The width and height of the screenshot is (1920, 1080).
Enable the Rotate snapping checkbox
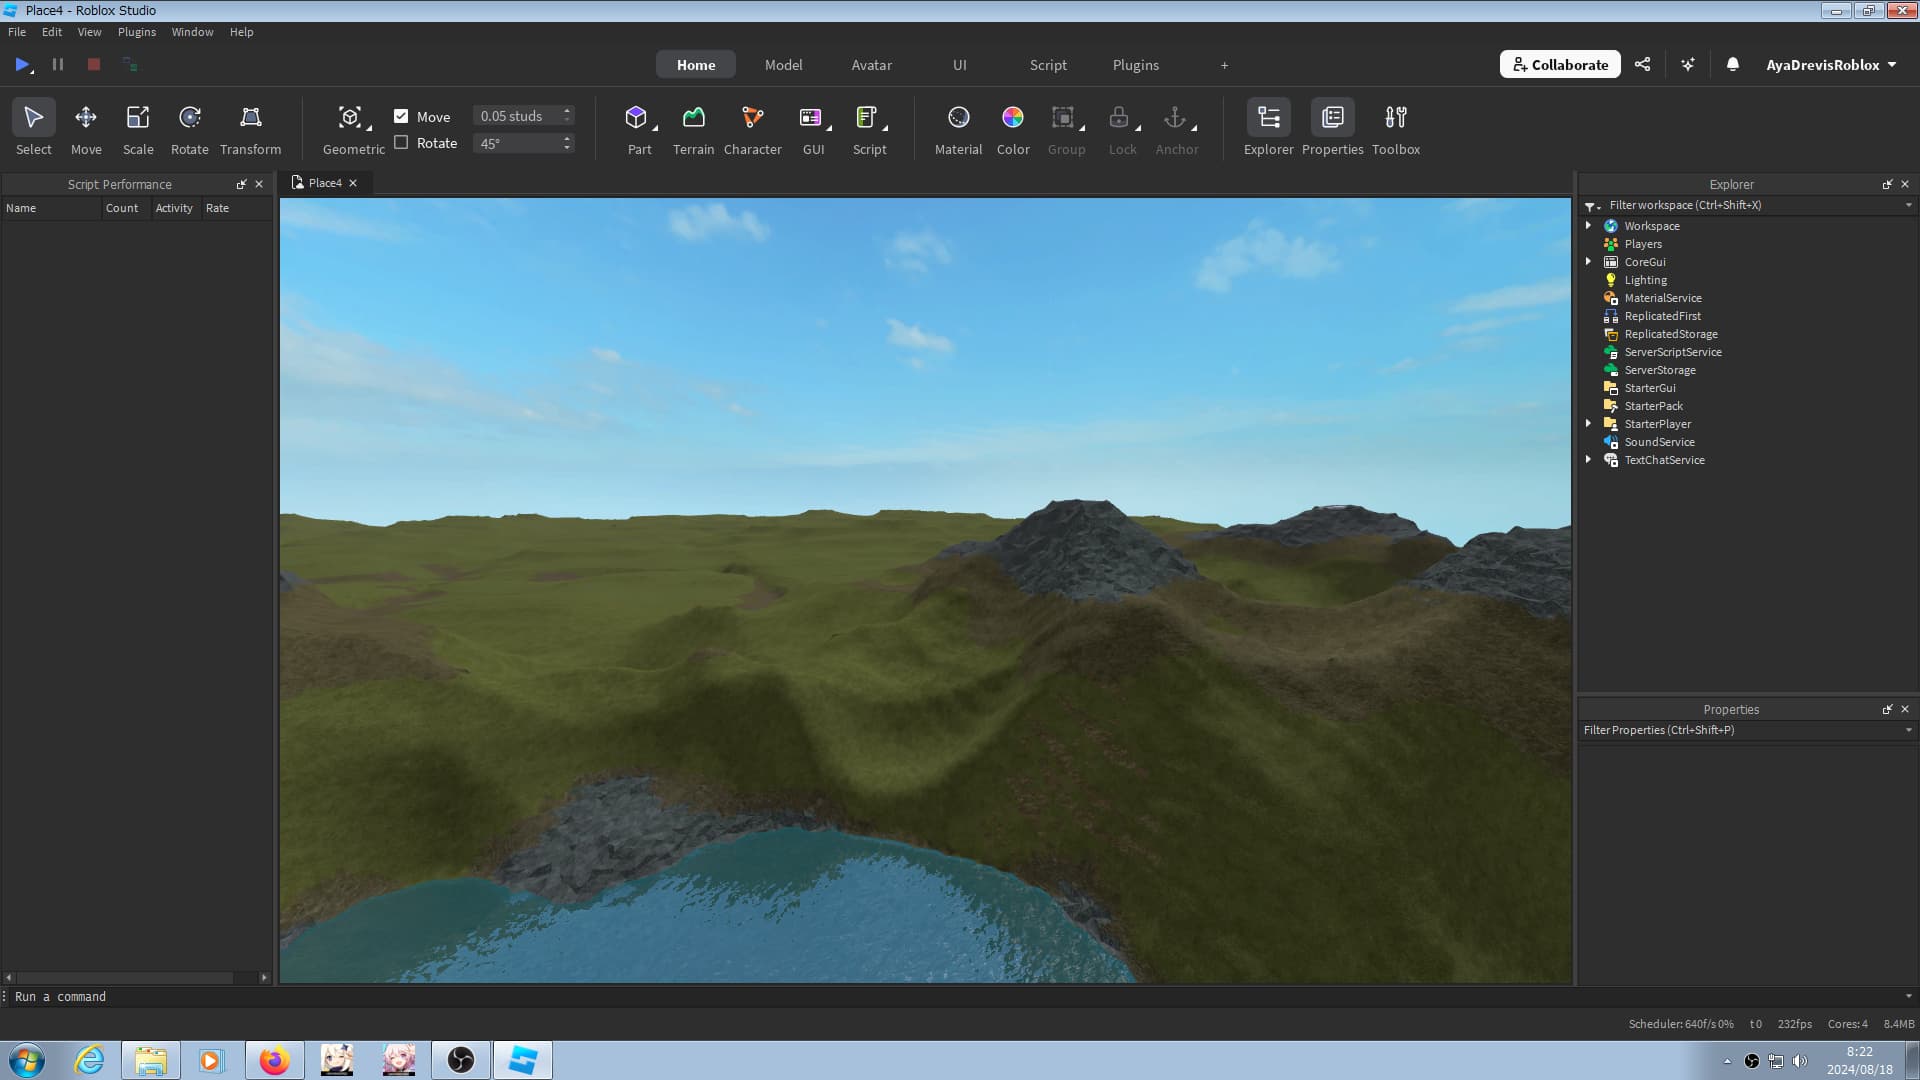tap(401, 143)
